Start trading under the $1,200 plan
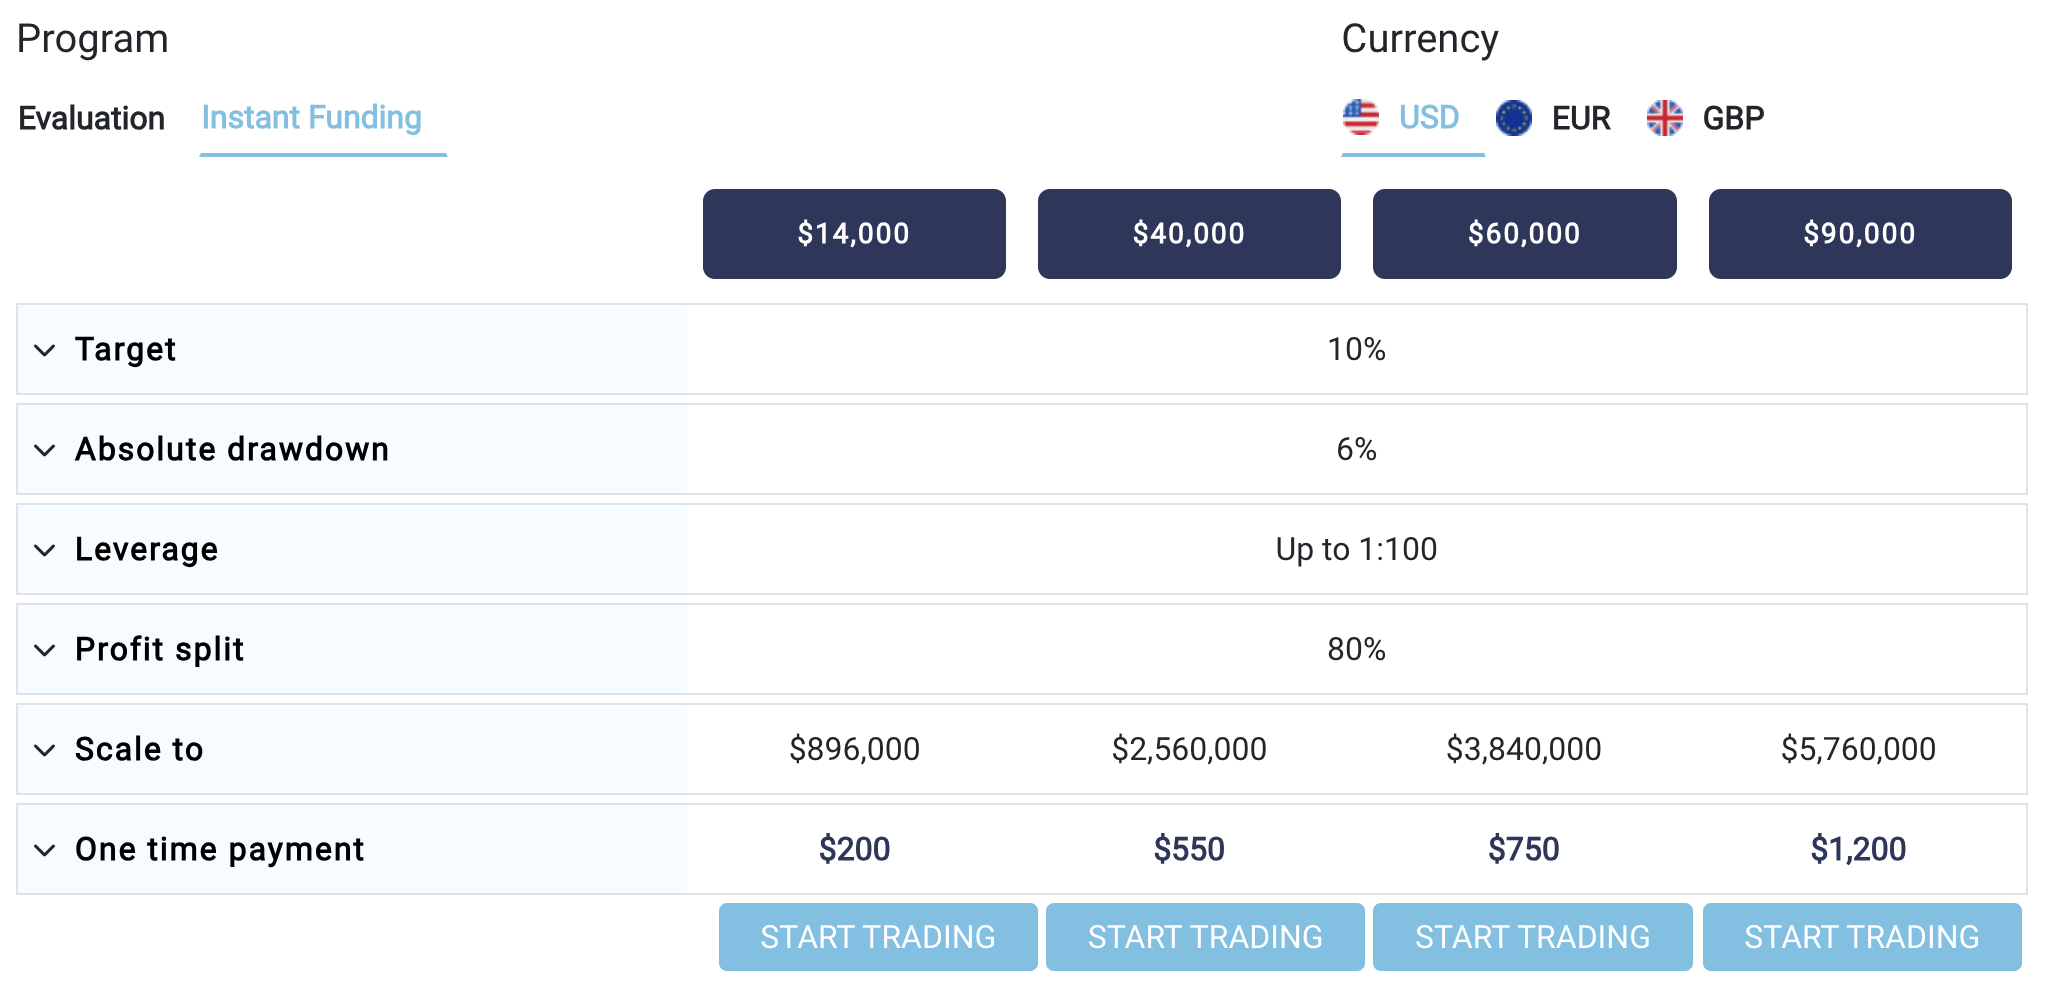 coord(1862,937)
